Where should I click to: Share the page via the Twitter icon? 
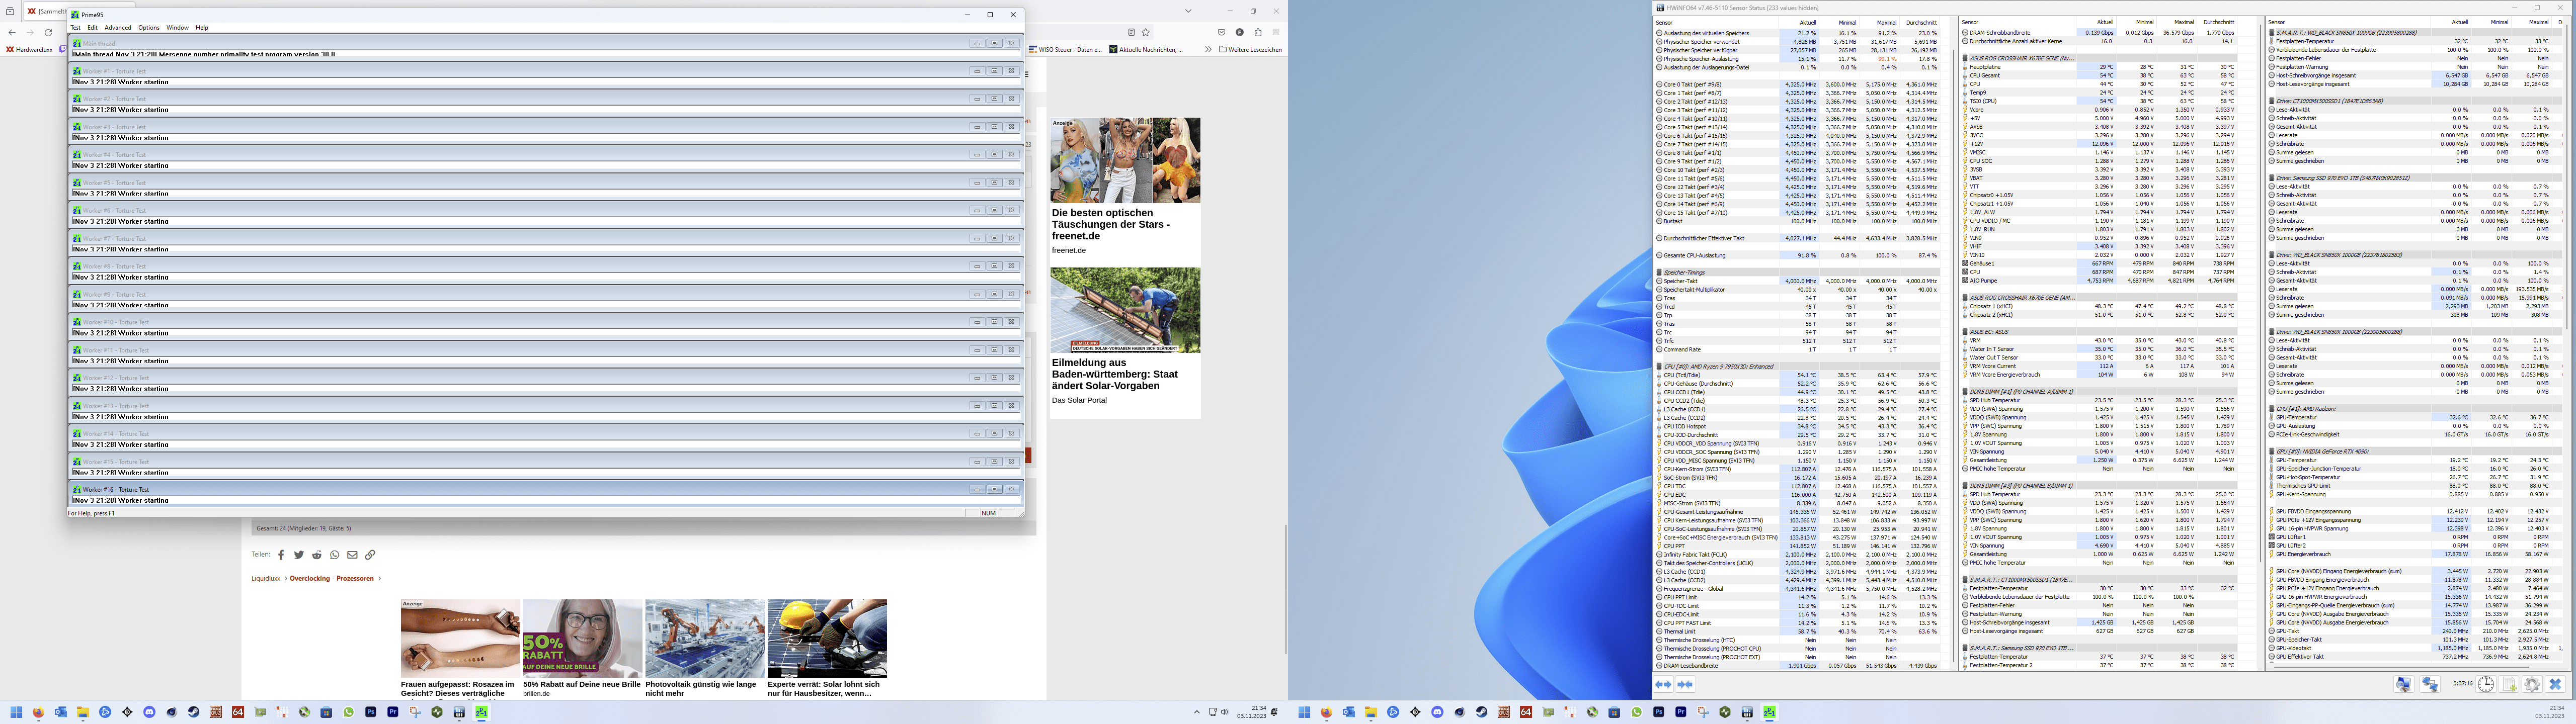[x=298, y=555]
